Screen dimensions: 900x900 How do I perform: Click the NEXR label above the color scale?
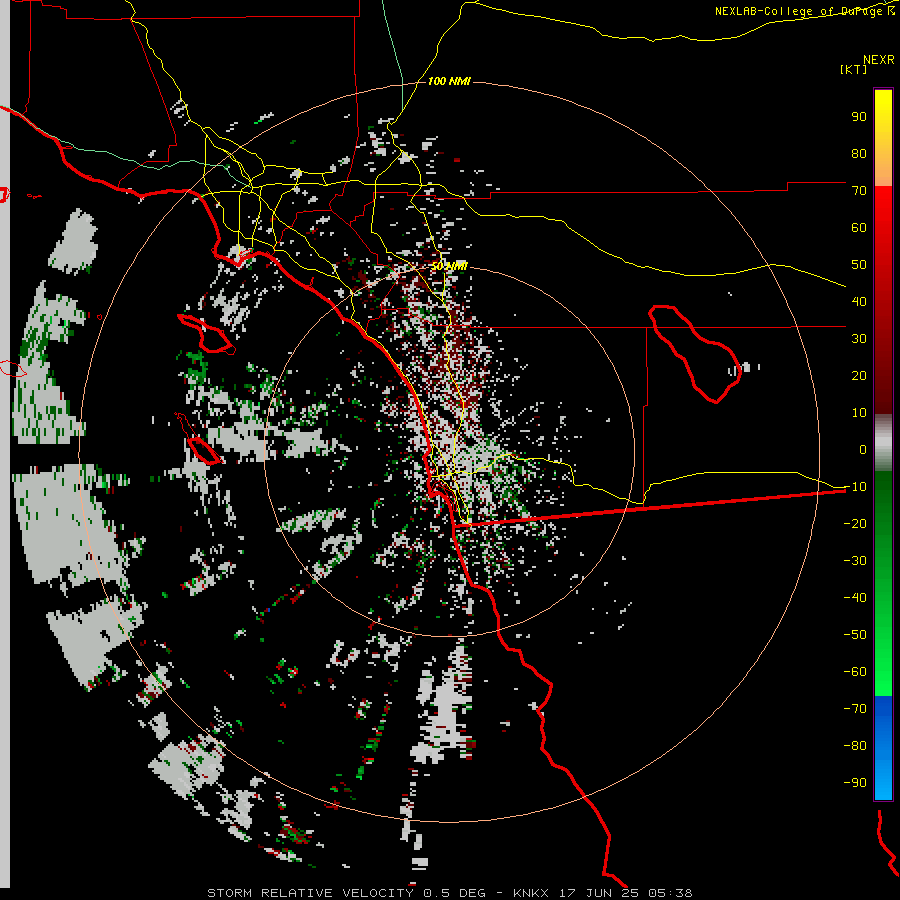[878, 60]
